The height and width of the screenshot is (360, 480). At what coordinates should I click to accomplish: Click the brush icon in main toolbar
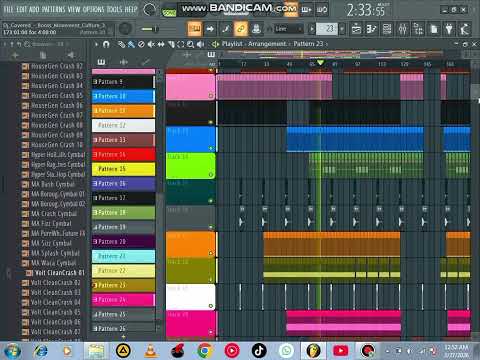coord(226,29)
